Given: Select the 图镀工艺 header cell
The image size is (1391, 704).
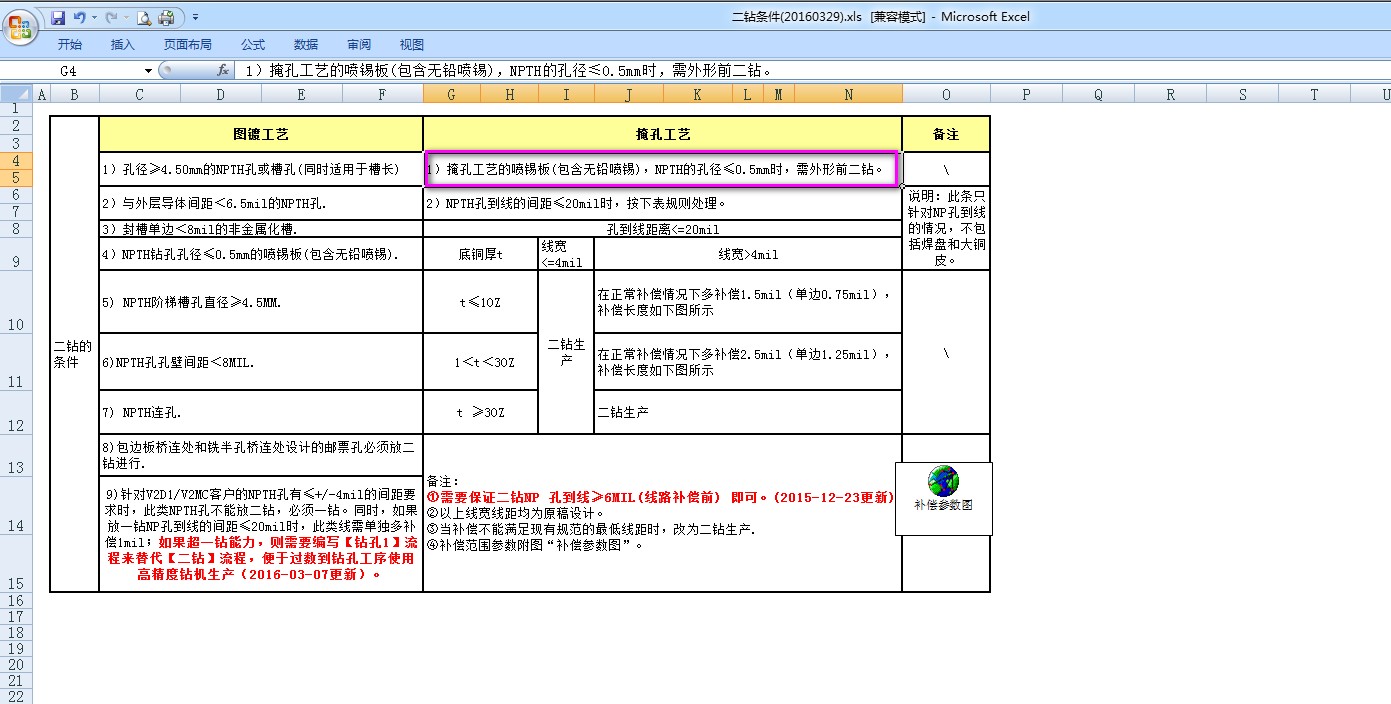Looking at the screenshot, I should [261, 134].
